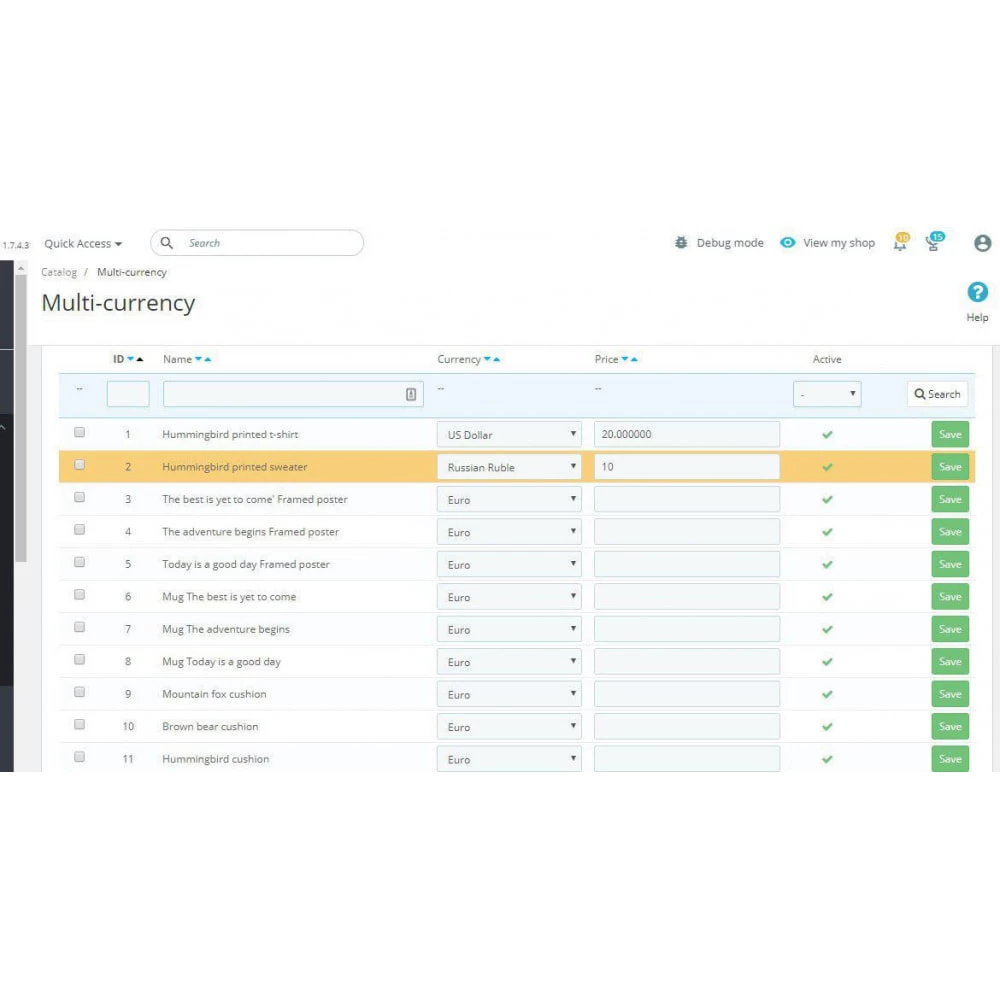Screen dimensions: 1000x1000
Task: Toggle active checkmark for Hummingbird printed t-shirt
Action: pyautogui.click(x=827, y=434)
